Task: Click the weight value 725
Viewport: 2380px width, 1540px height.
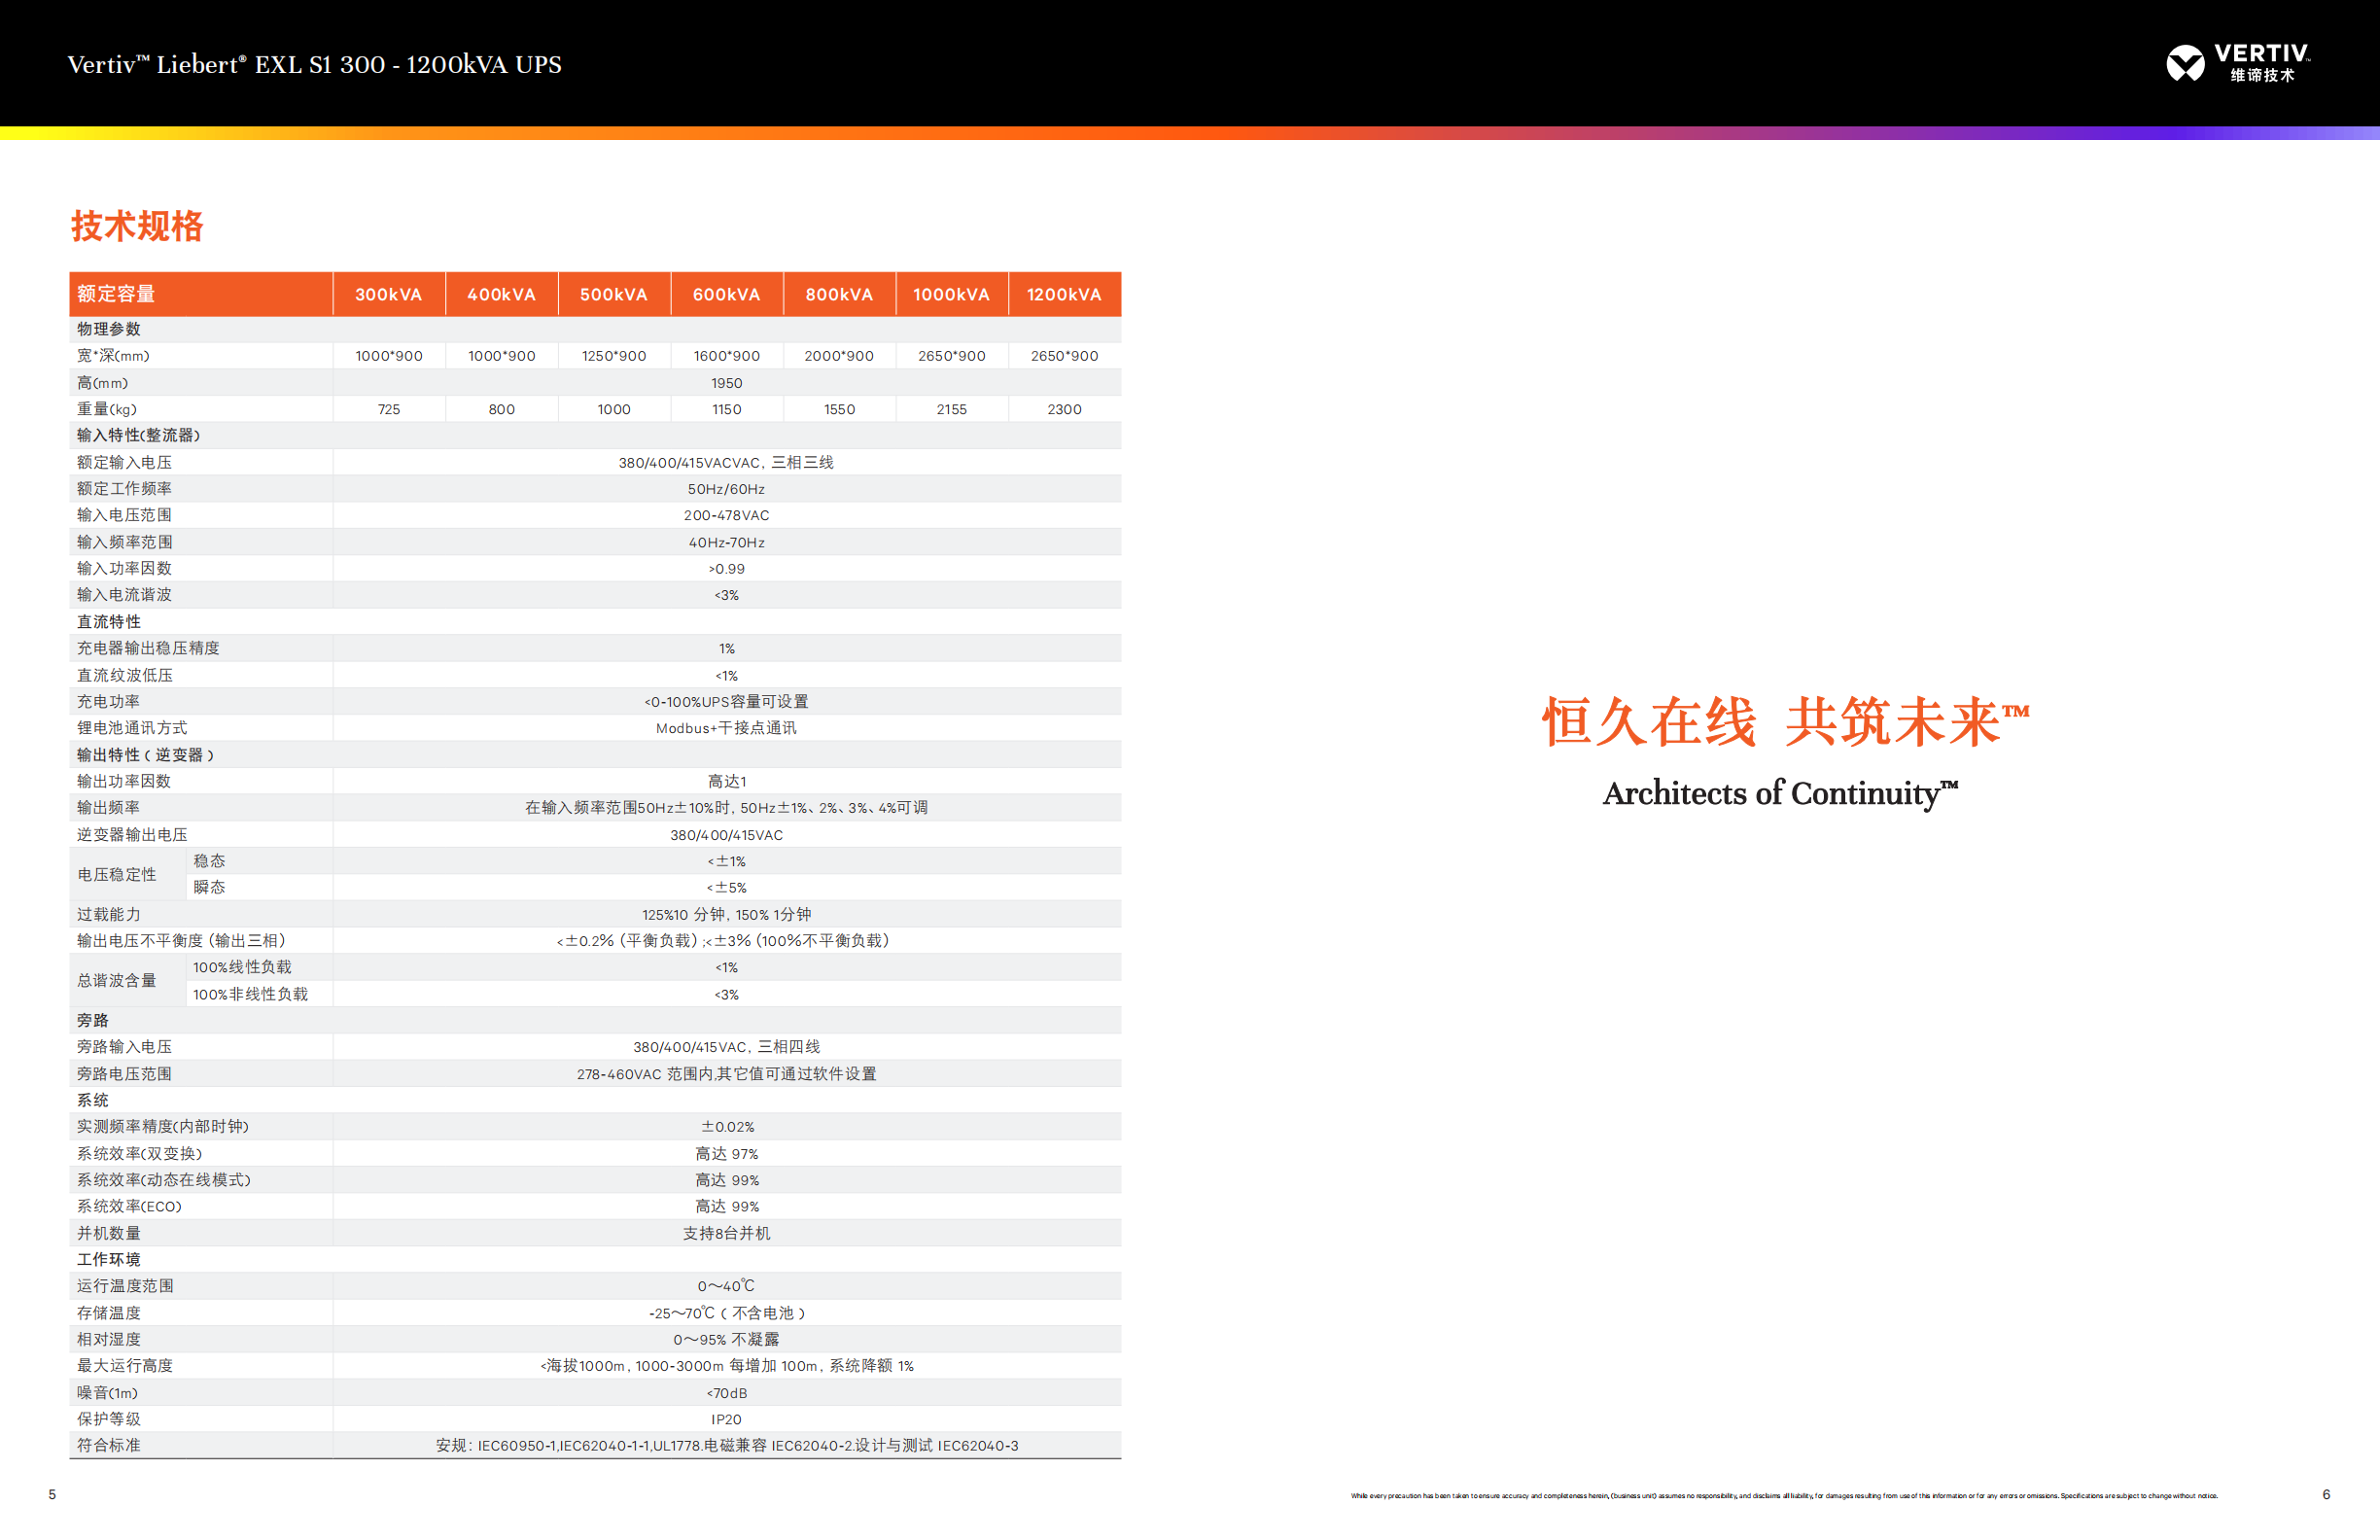Action: (x=389, y=409)
